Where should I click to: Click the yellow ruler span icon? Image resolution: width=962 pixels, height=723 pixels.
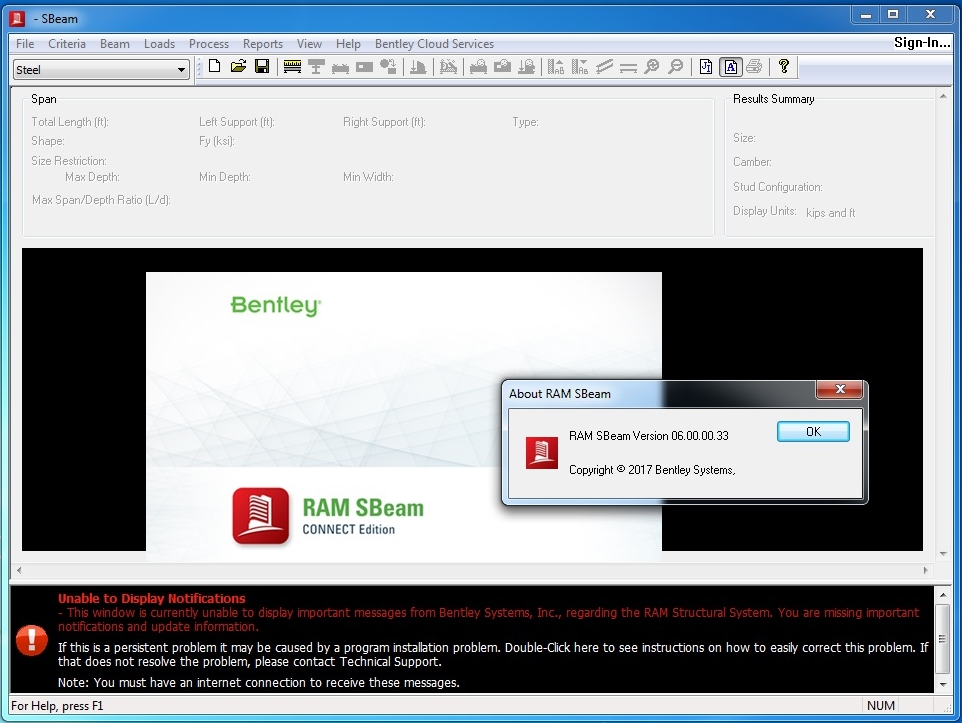pyautogui.click(x=292, y=67)
